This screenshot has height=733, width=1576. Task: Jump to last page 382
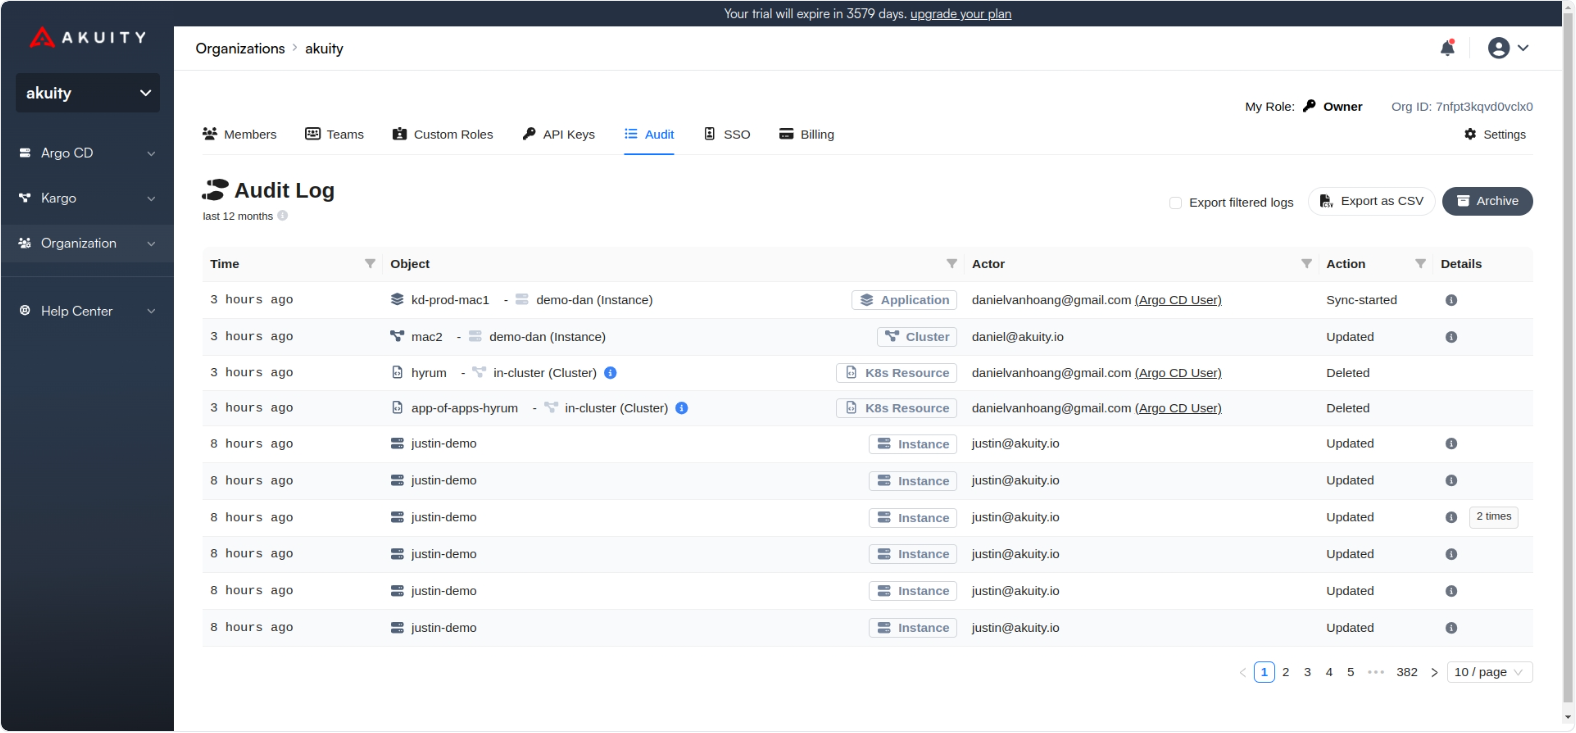coord(1407,672)
